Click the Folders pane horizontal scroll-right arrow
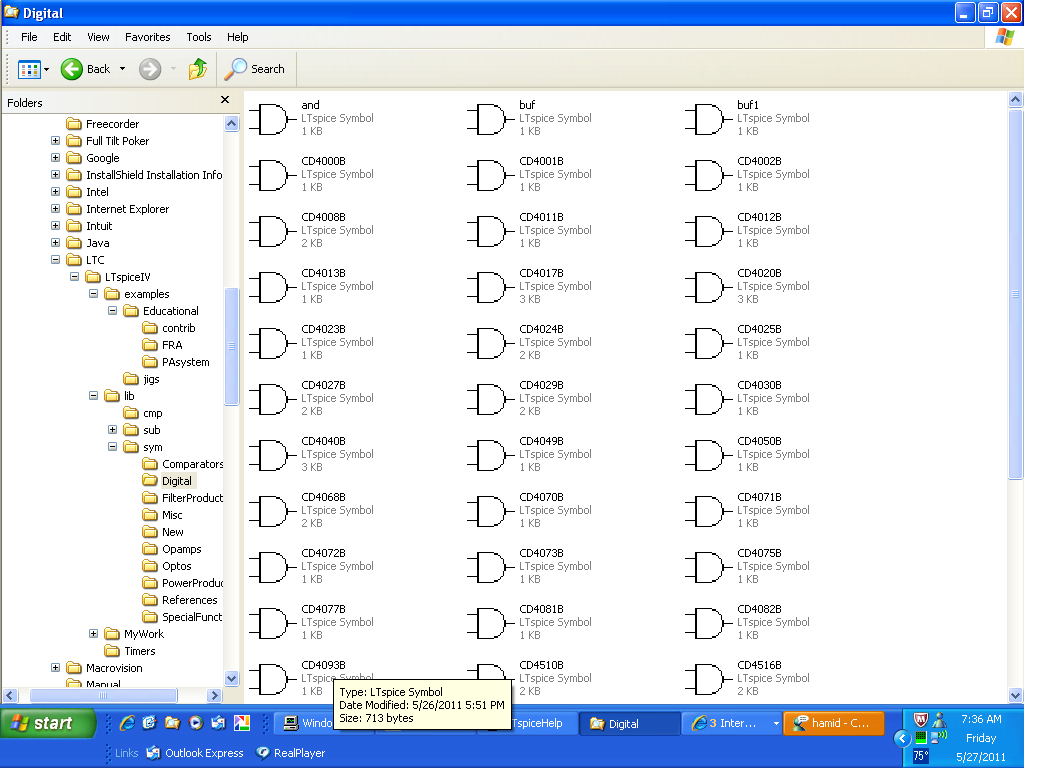The height and width of the screenshot is (770, 1042). [214, 696]
